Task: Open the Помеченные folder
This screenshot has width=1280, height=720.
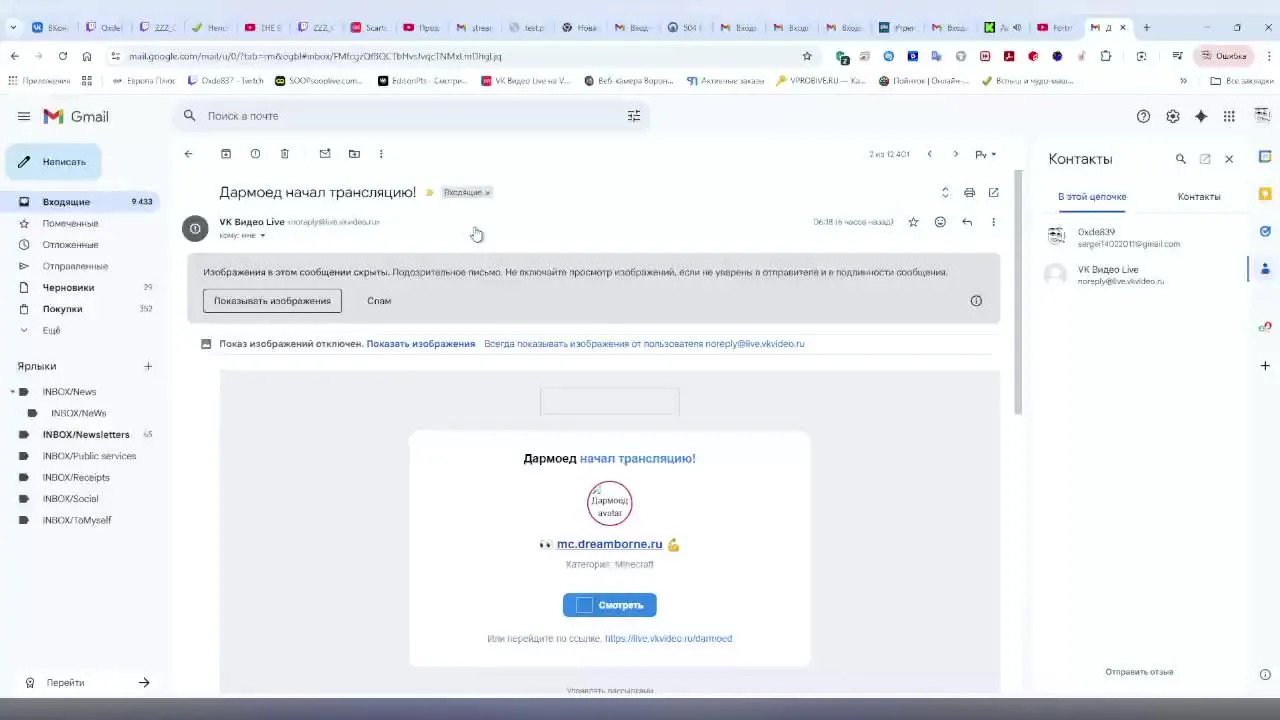Action: point(80,223)
